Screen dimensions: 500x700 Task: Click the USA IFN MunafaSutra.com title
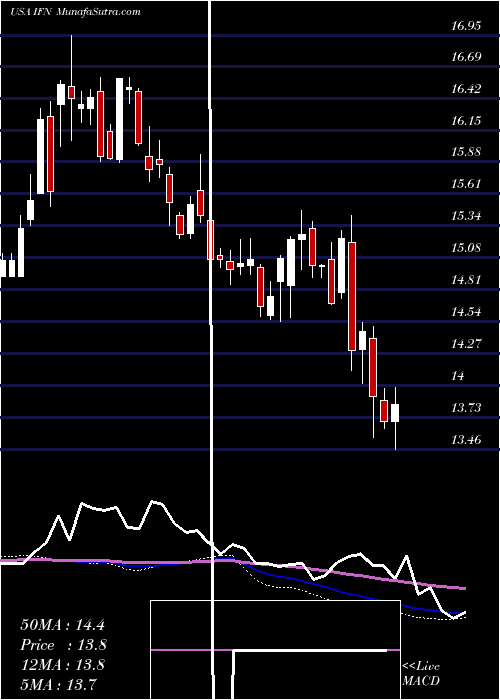pyautogui.click(x=75, y=12)
